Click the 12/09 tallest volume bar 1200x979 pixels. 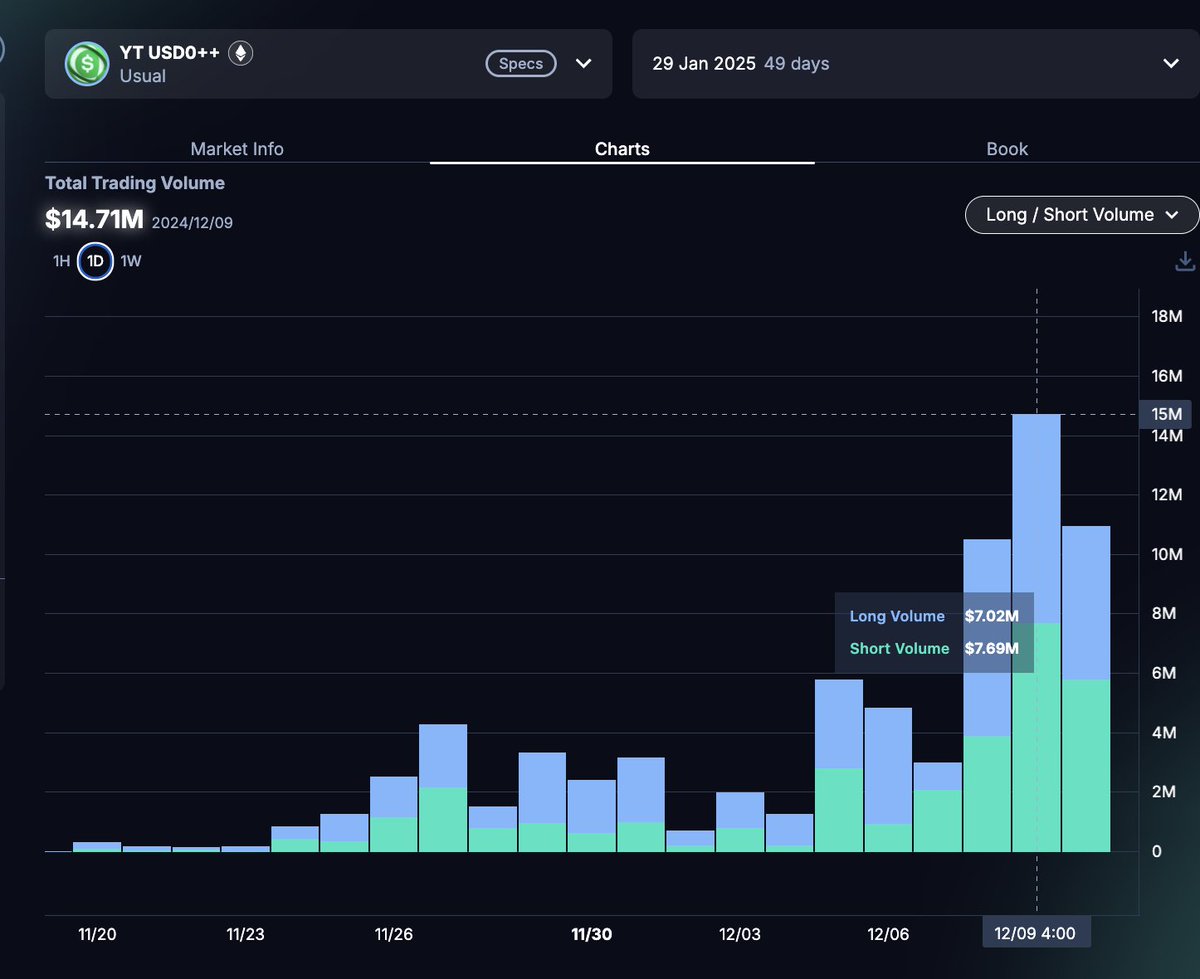(1036, 633)
